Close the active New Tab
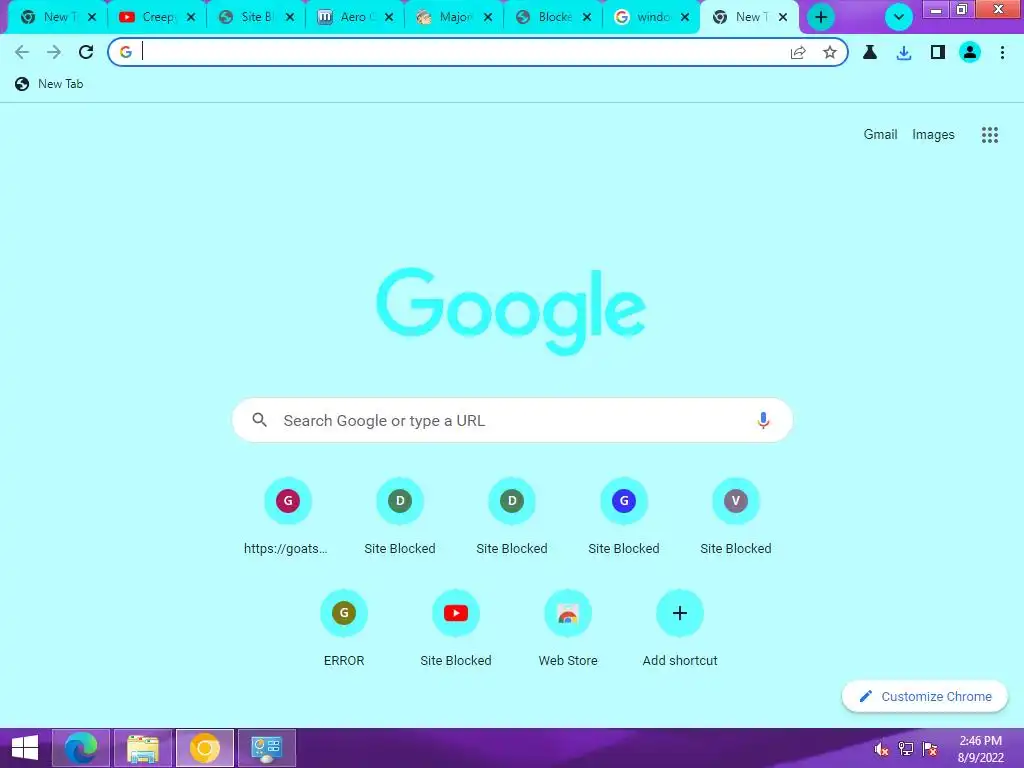 click(783, 17)
